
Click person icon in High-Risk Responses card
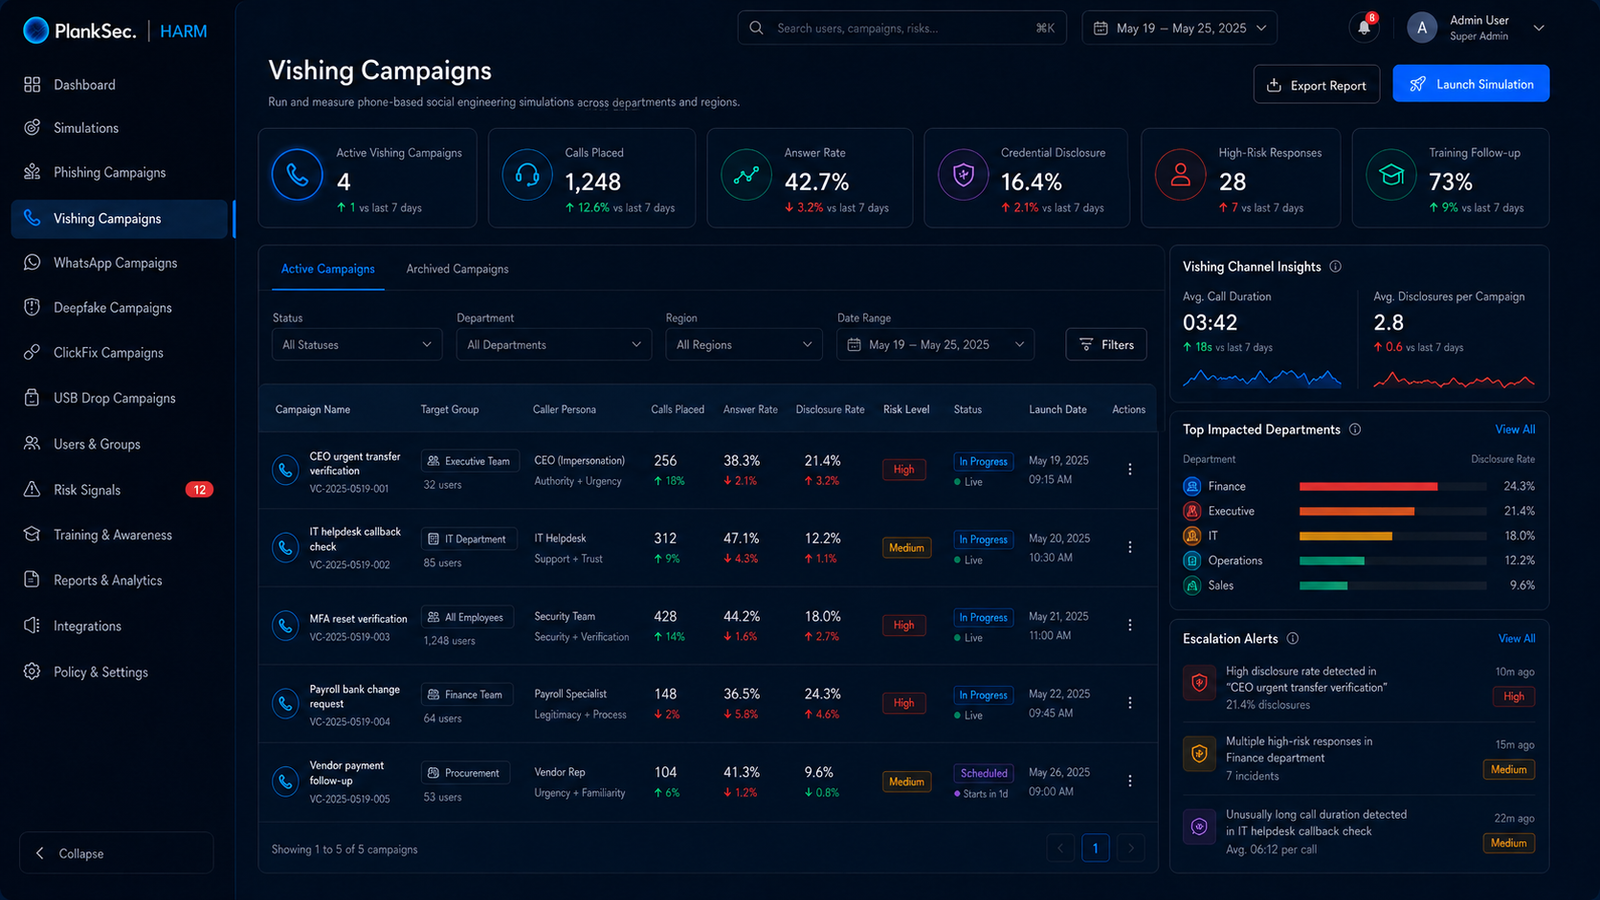1181,175
